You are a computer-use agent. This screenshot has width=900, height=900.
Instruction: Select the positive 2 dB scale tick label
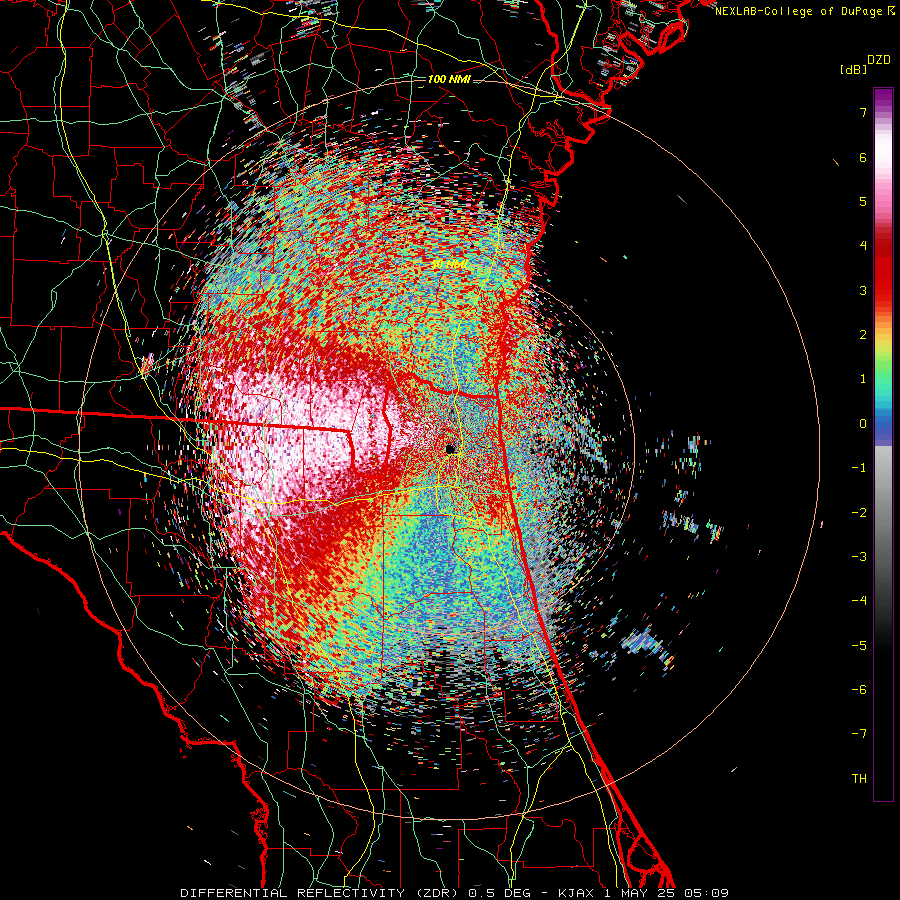(x=863, y=335)
